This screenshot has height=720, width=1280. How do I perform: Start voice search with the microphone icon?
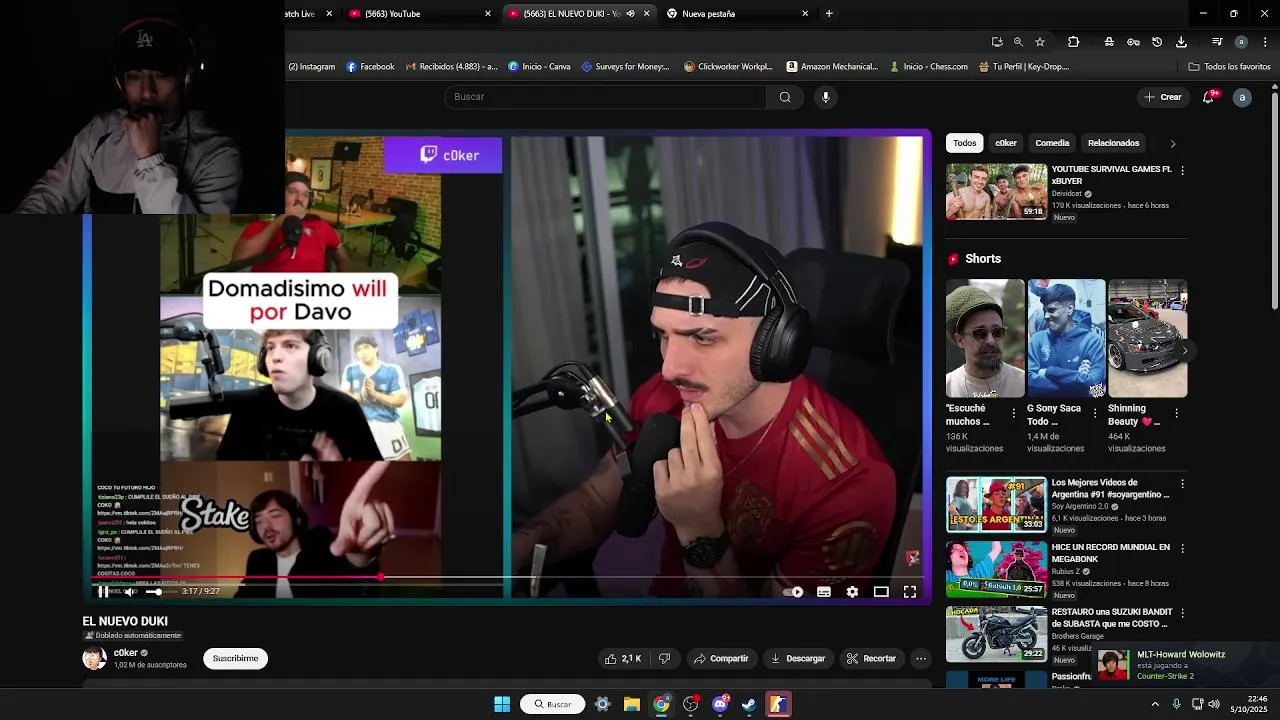[825, 97]
